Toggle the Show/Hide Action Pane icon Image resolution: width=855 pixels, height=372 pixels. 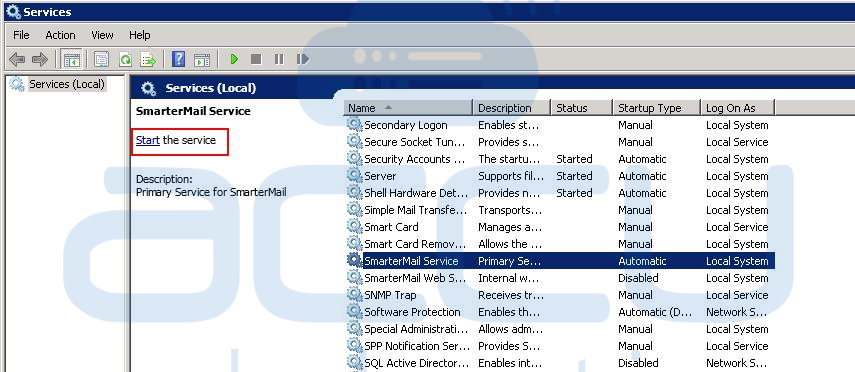tap(202, 59)
